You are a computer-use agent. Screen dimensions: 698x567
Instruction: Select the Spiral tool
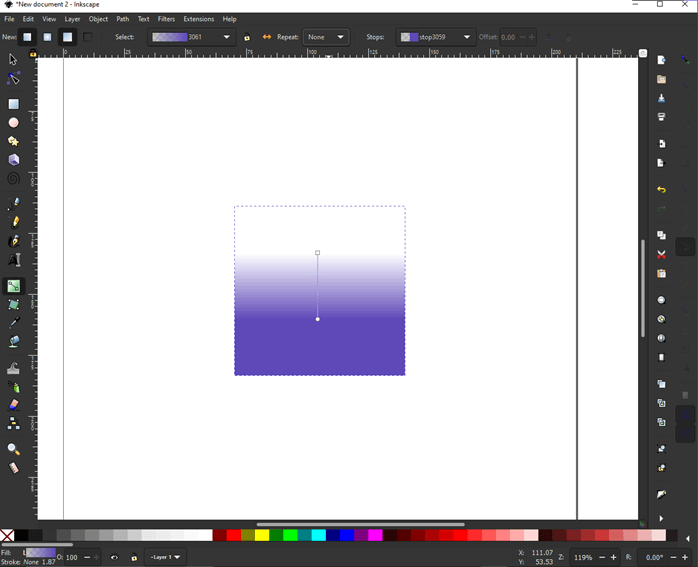13,178
